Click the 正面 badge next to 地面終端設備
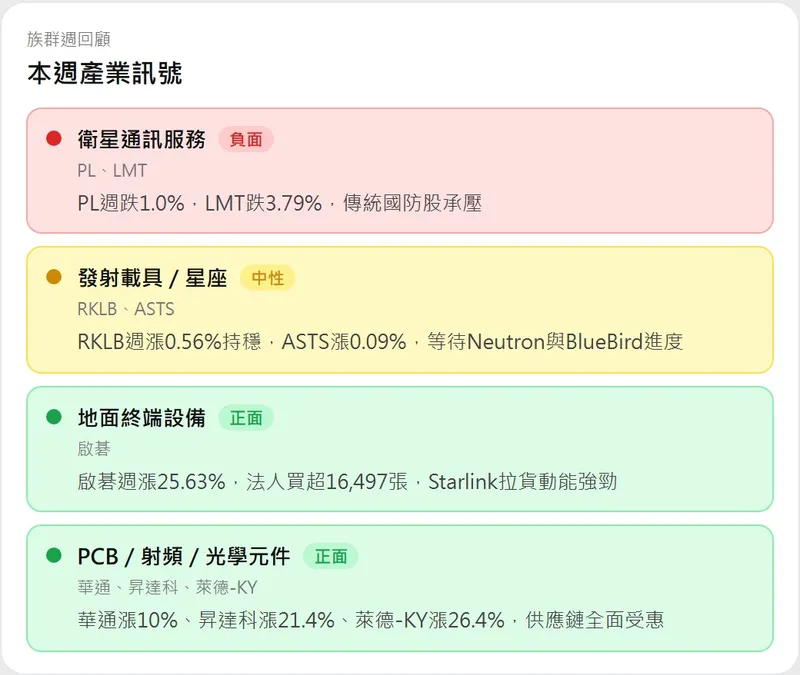 tap(246, 418)
